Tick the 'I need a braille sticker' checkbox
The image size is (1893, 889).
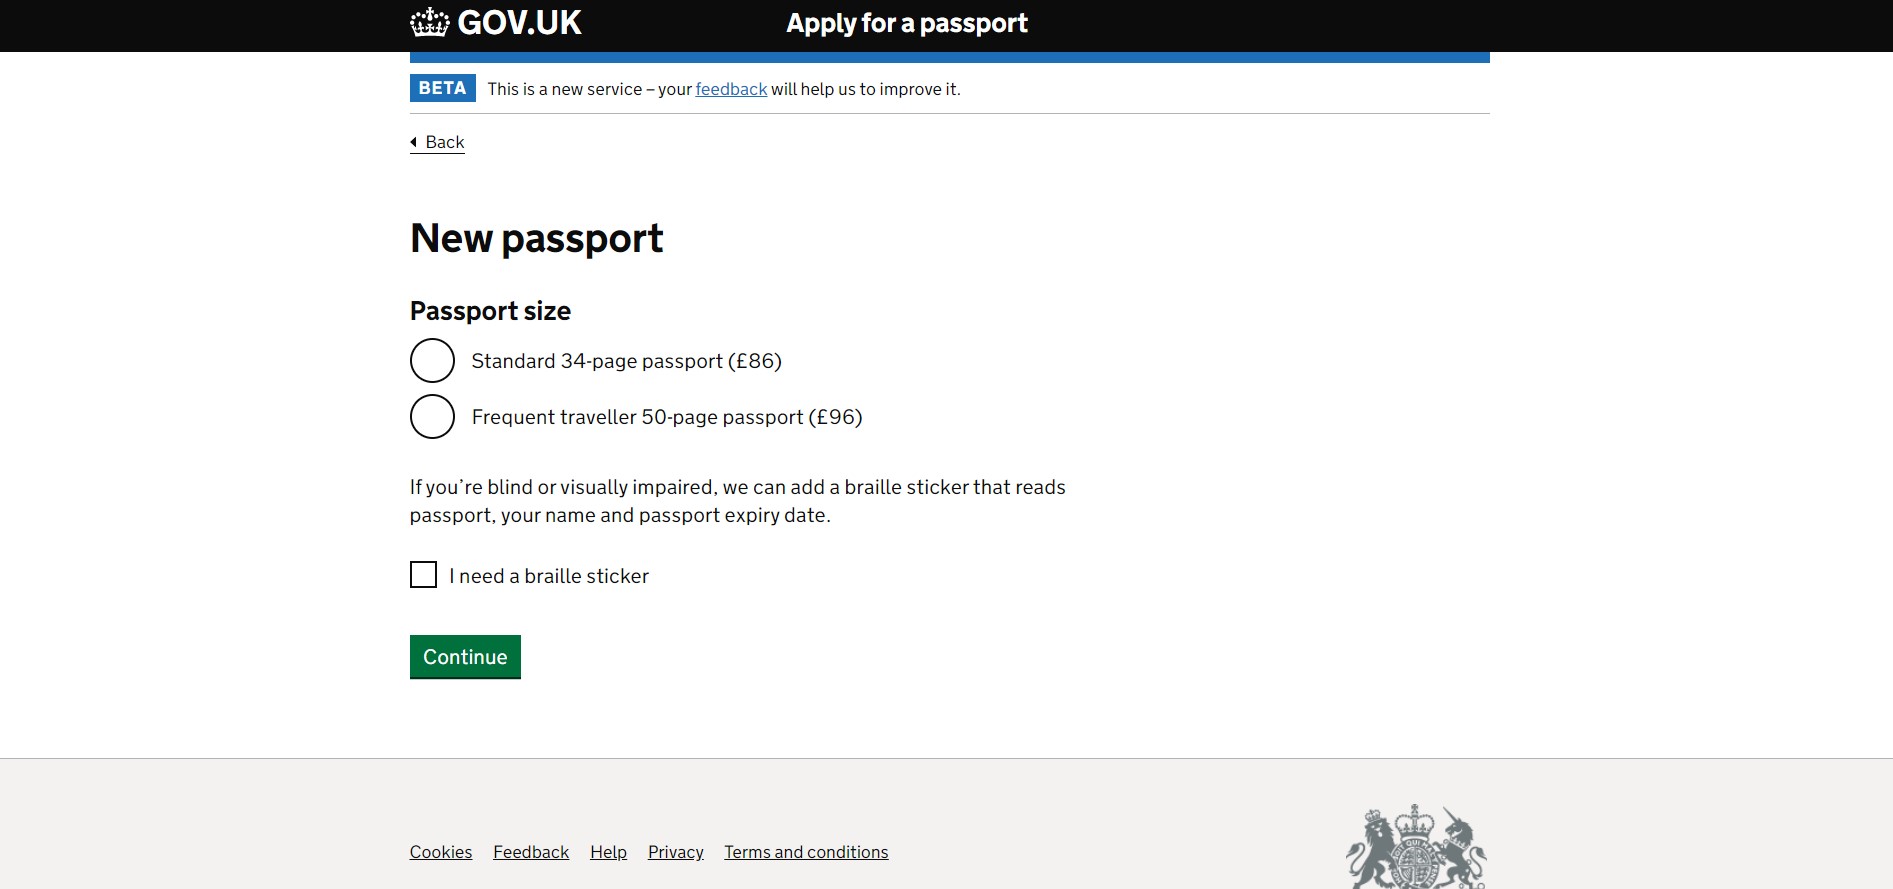[423, 575]
